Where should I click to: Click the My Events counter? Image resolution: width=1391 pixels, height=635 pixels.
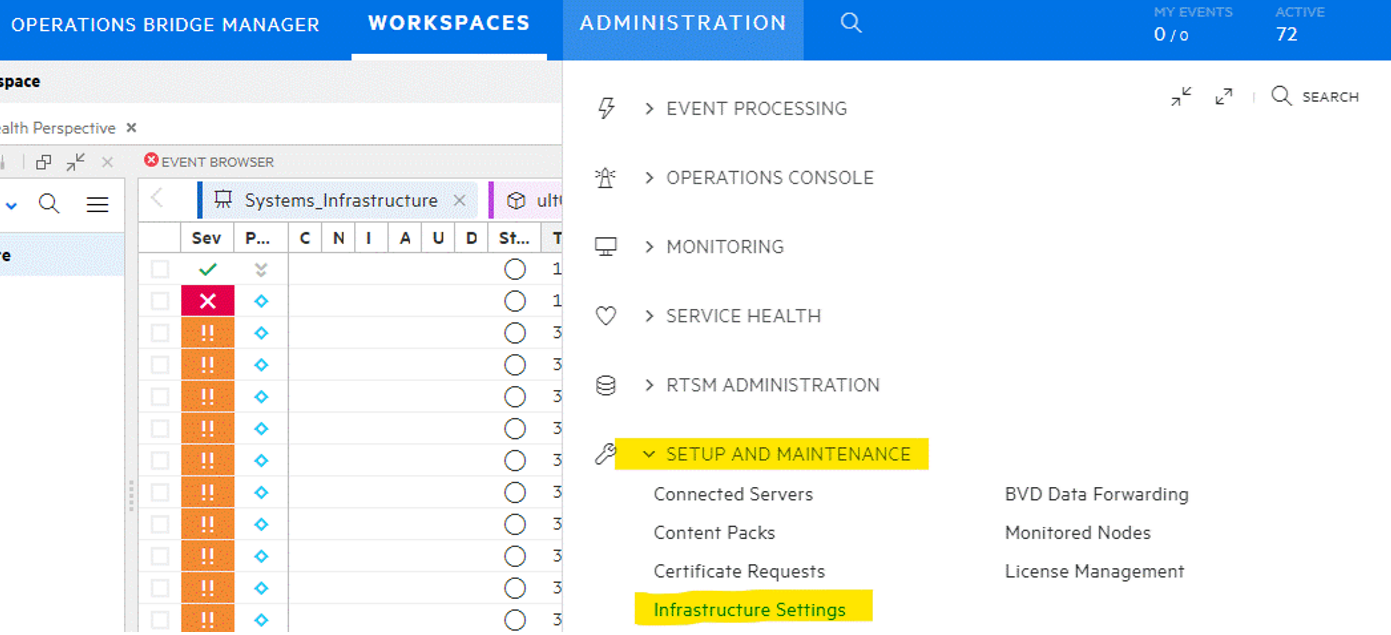[1193, 24]
